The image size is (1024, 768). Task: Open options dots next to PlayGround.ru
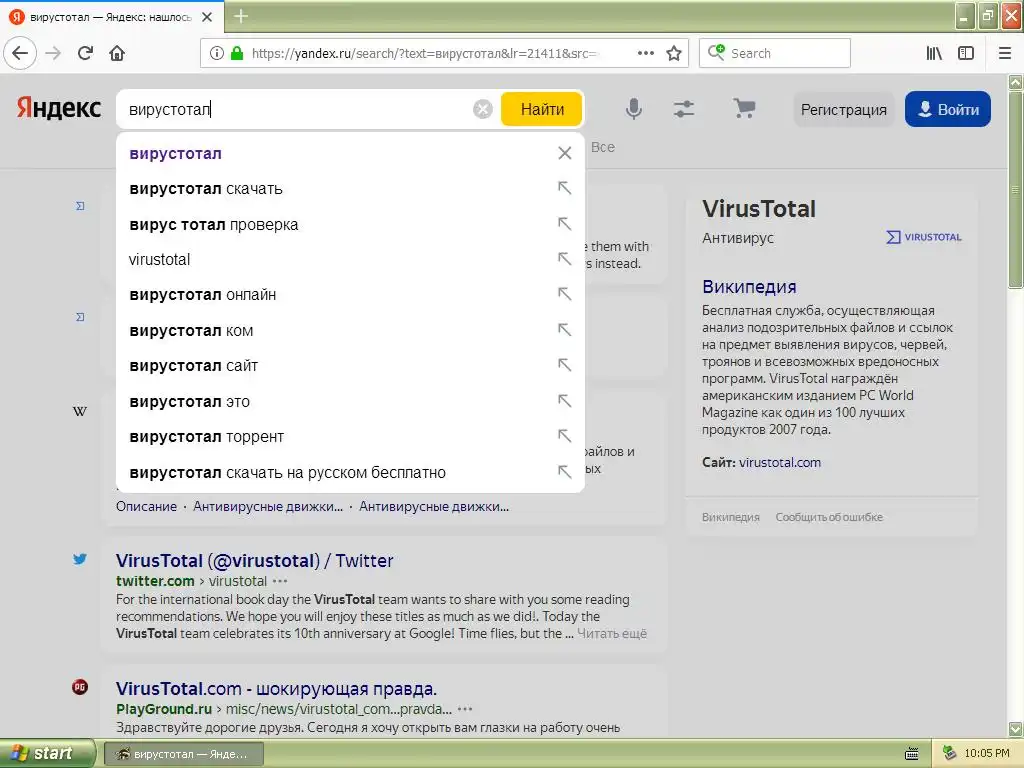465,709
